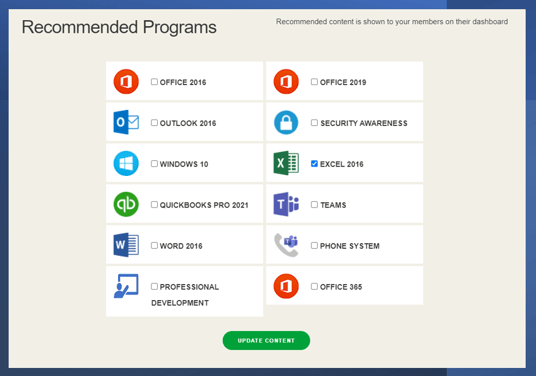
Task: Click the 'WINDOWS 10' label text
Action: (x=184, y=164)
